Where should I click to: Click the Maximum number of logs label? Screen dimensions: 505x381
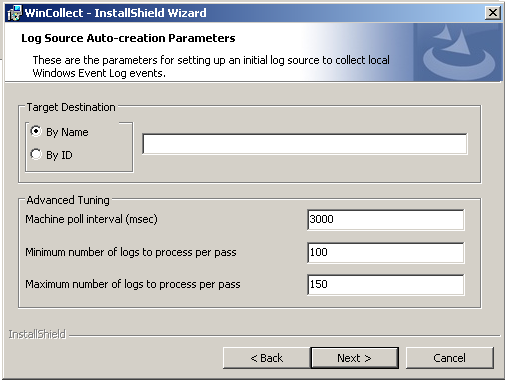[x=133, y=284]
